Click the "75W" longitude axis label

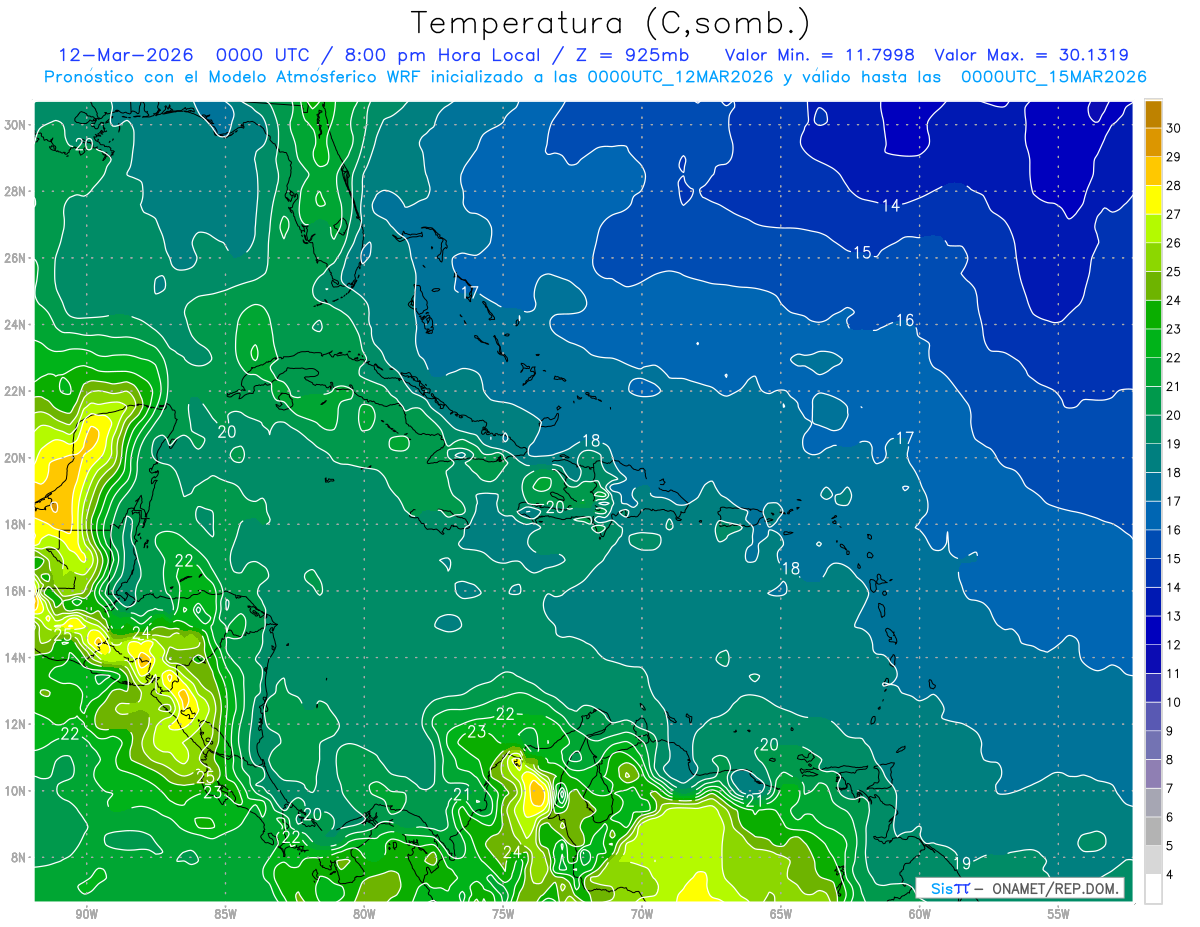click(503, 914)
